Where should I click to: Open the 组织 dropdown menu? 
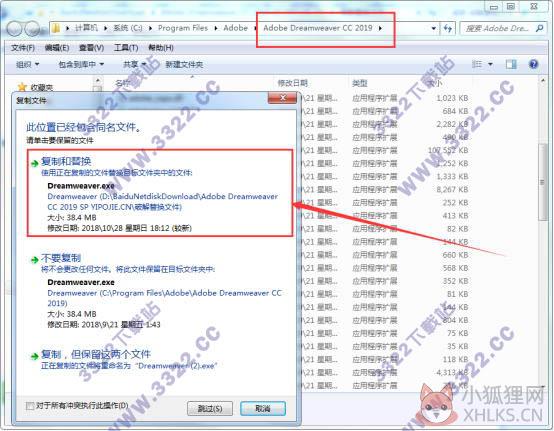27,64
